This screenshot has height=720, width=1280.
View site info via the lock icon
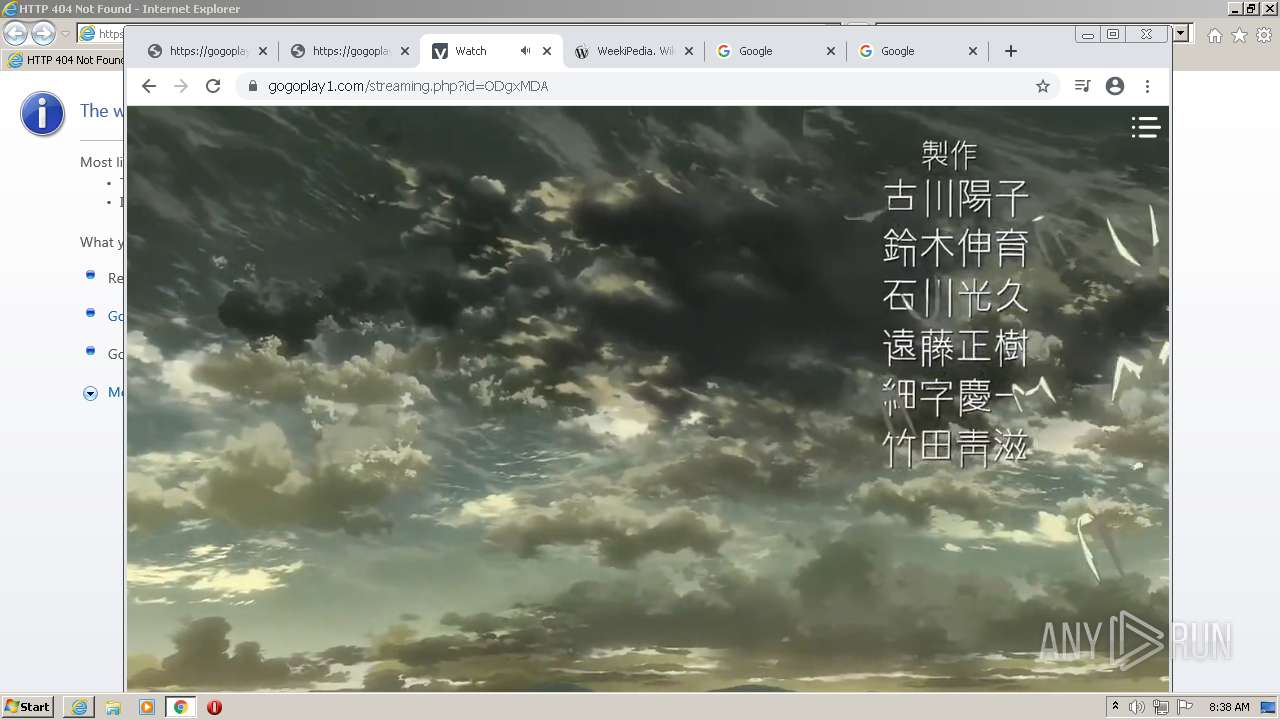pos(252,86)
